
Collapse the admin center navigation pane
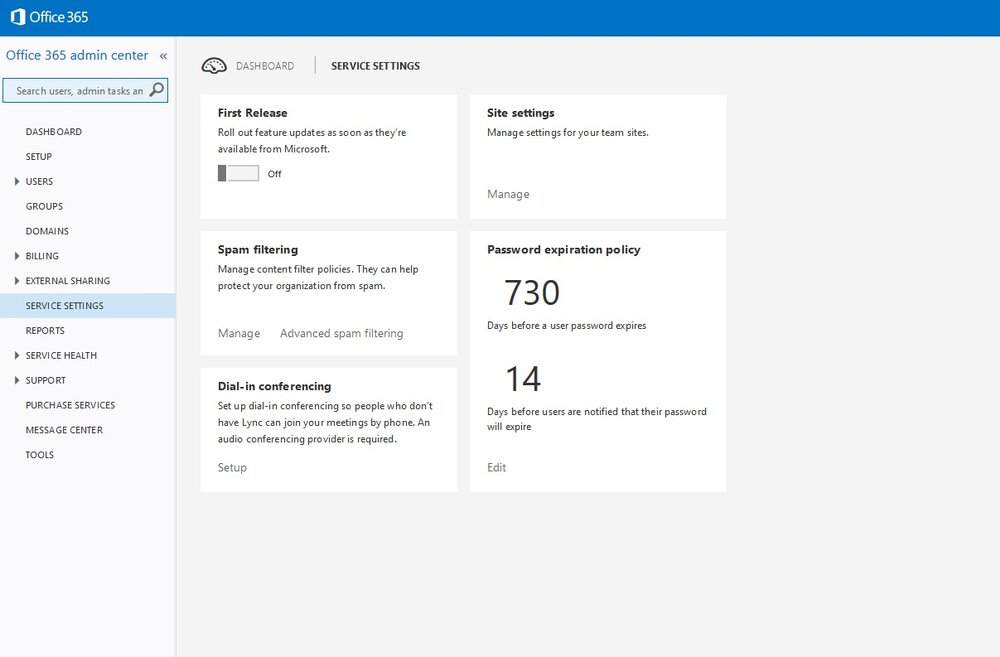[x=163, y=56]
